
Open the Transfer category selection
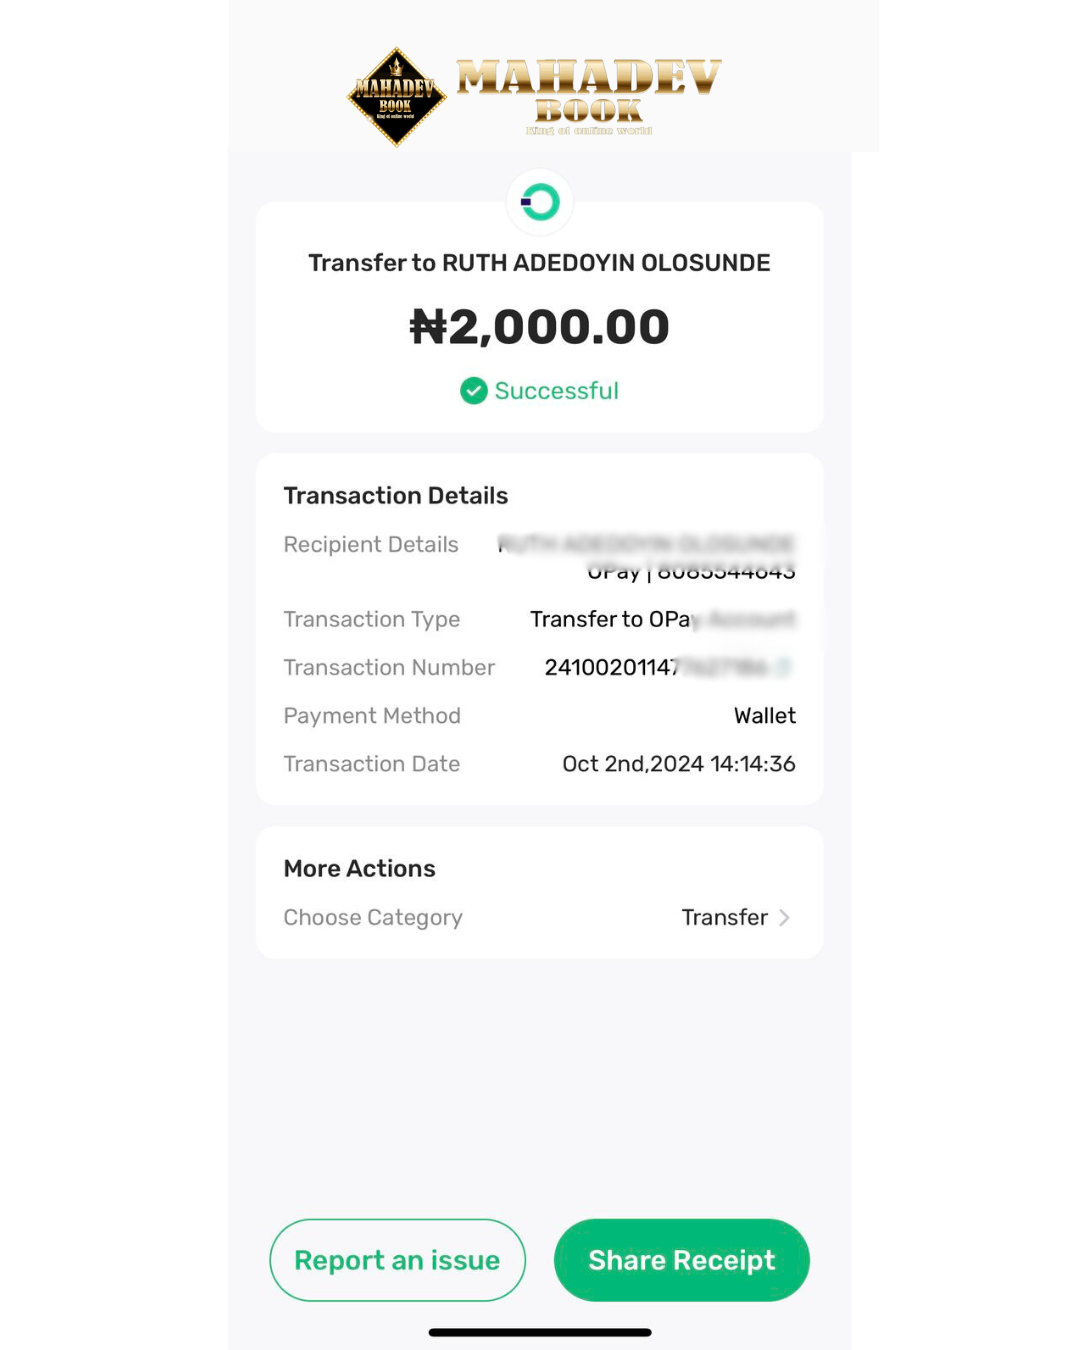[724, 918]
